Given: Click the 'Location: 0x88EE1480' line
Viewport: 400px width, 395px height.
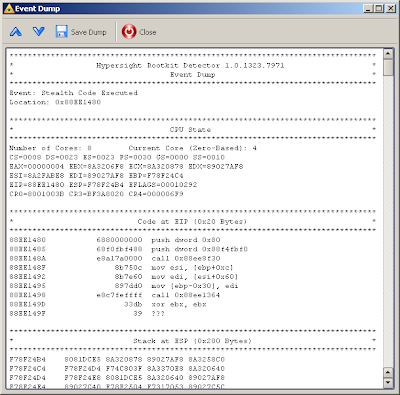Looking at the screenshot, I should click(55, 102).
